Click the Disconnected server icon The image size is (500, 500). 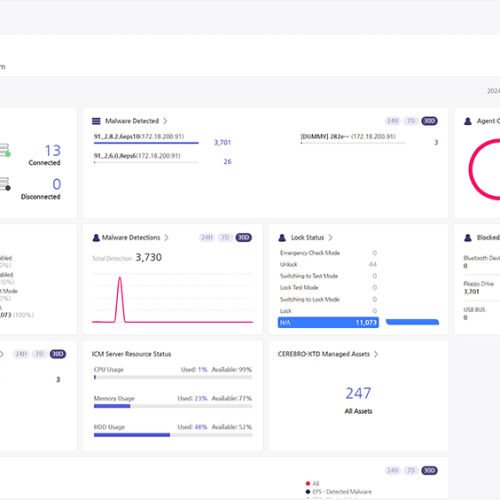pos(5,184)
